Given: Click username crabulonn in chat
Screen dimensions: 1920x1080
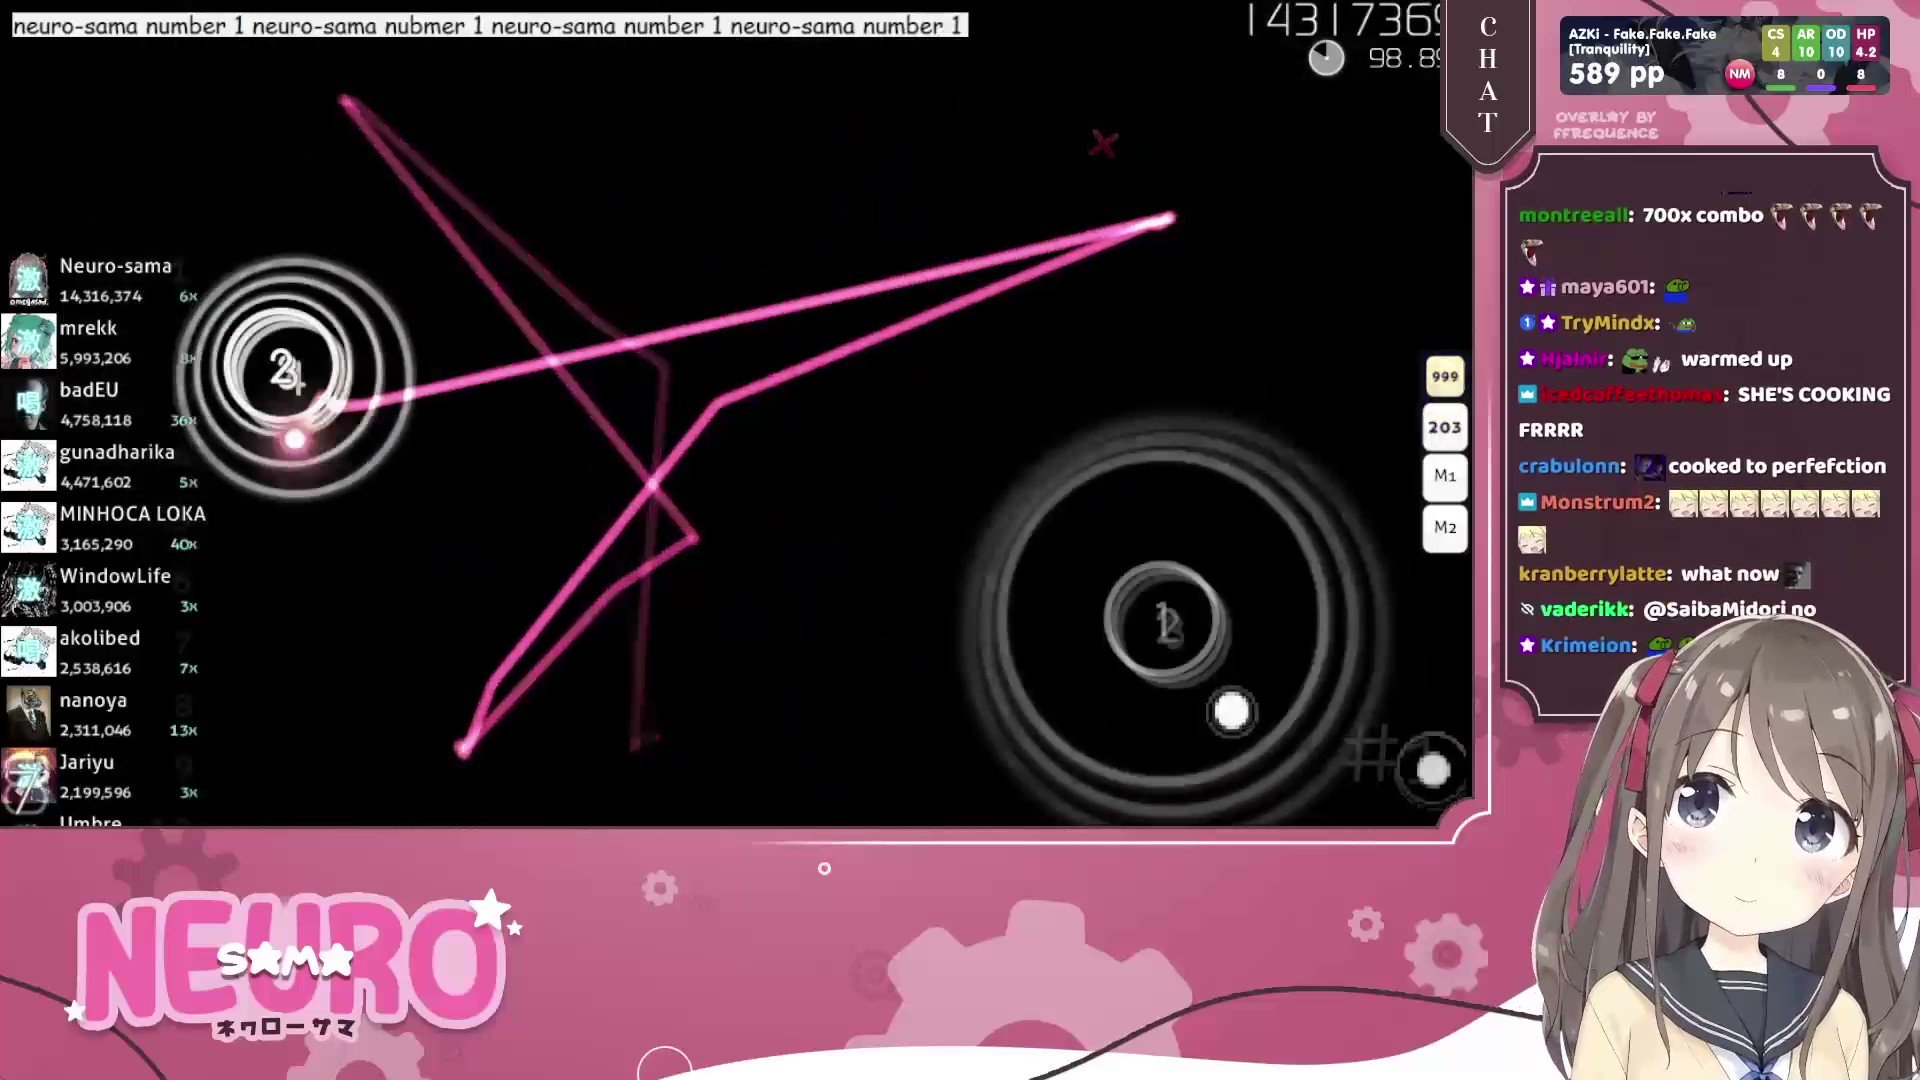Looking at the screenshot, I should (x=1569, y=466).
